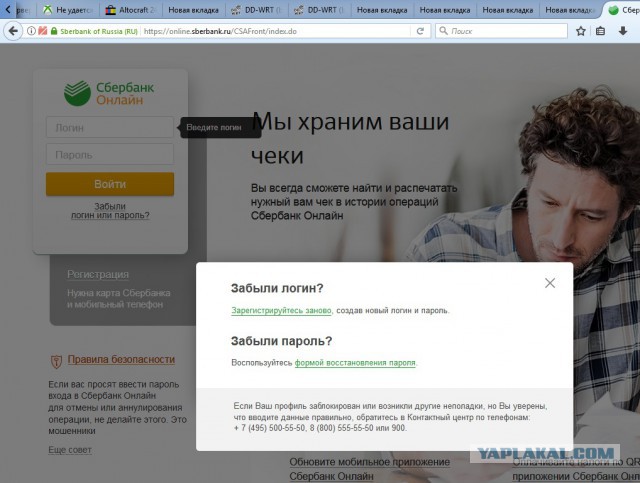Click the Пароль input field

pyautogui.click(x=110, y=154)
